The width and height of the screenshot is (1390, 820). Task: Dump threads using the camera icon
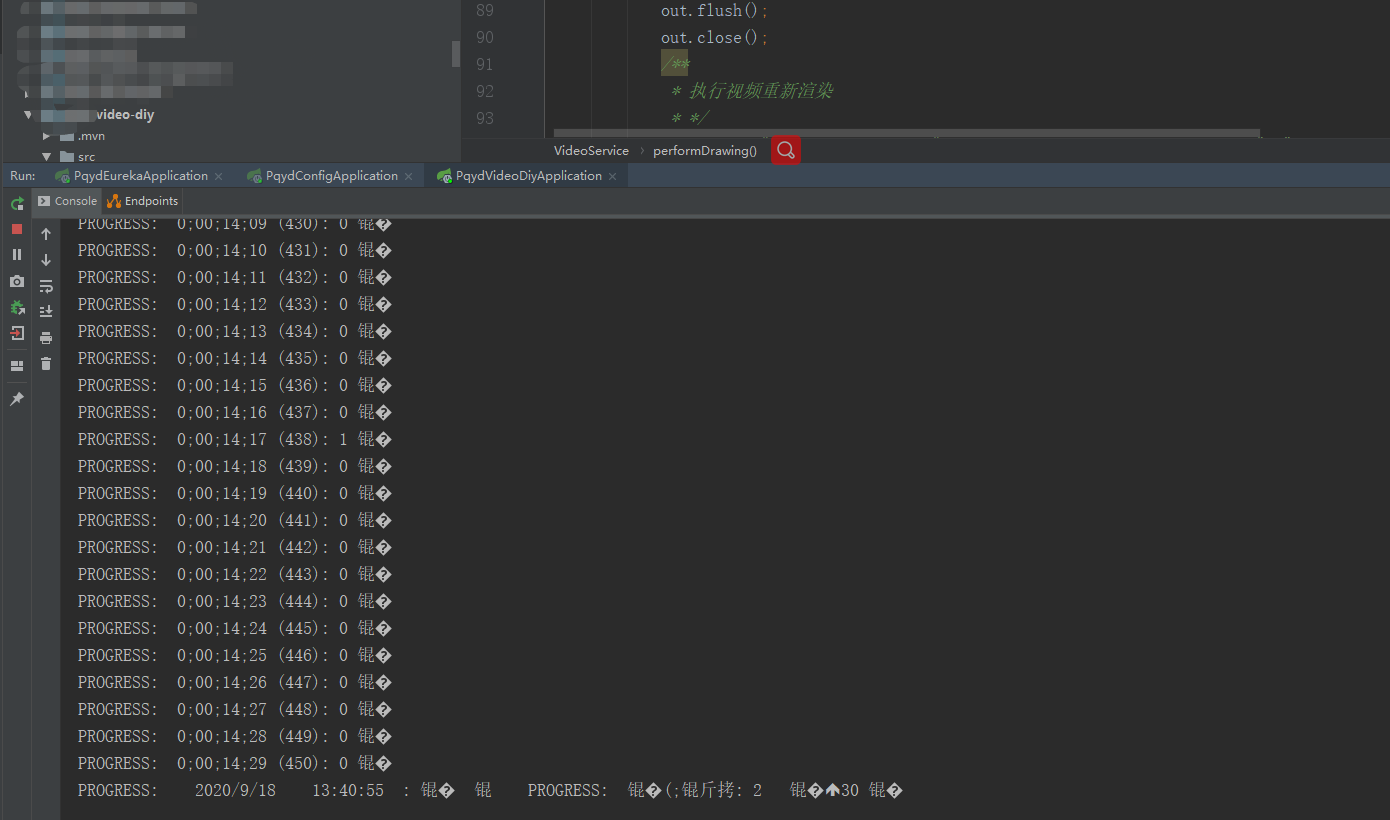[17, 282]
